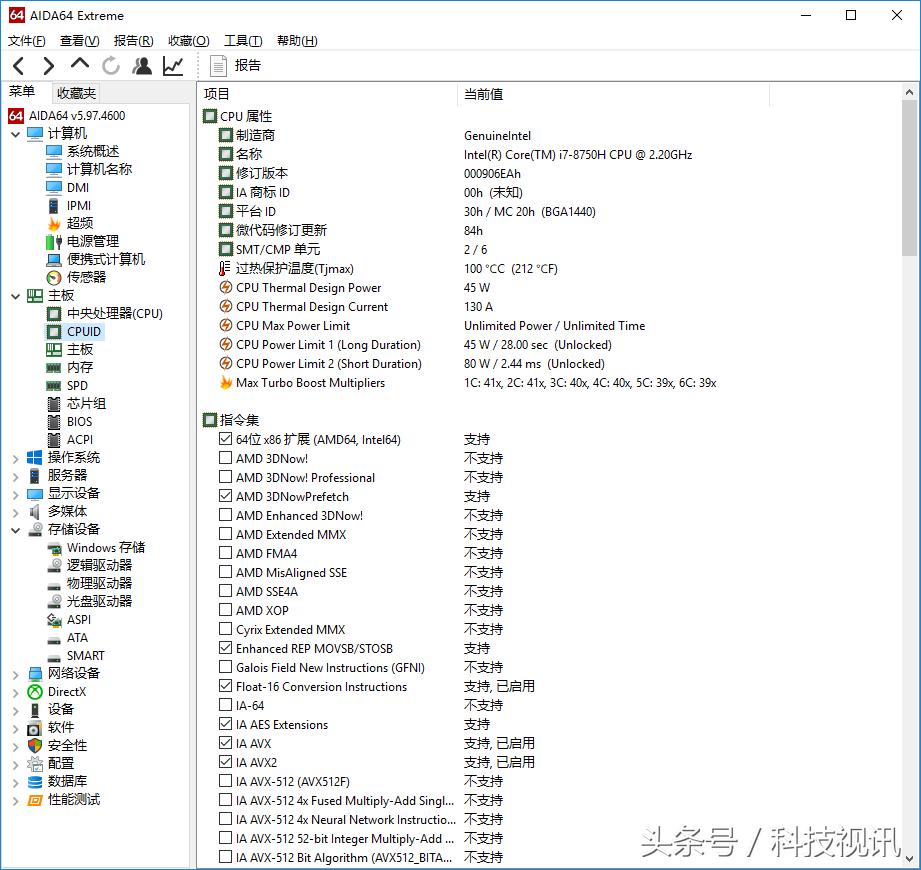Open the 内存 memory item
Screen dimensions: 921x870
(x=80, y=368)
